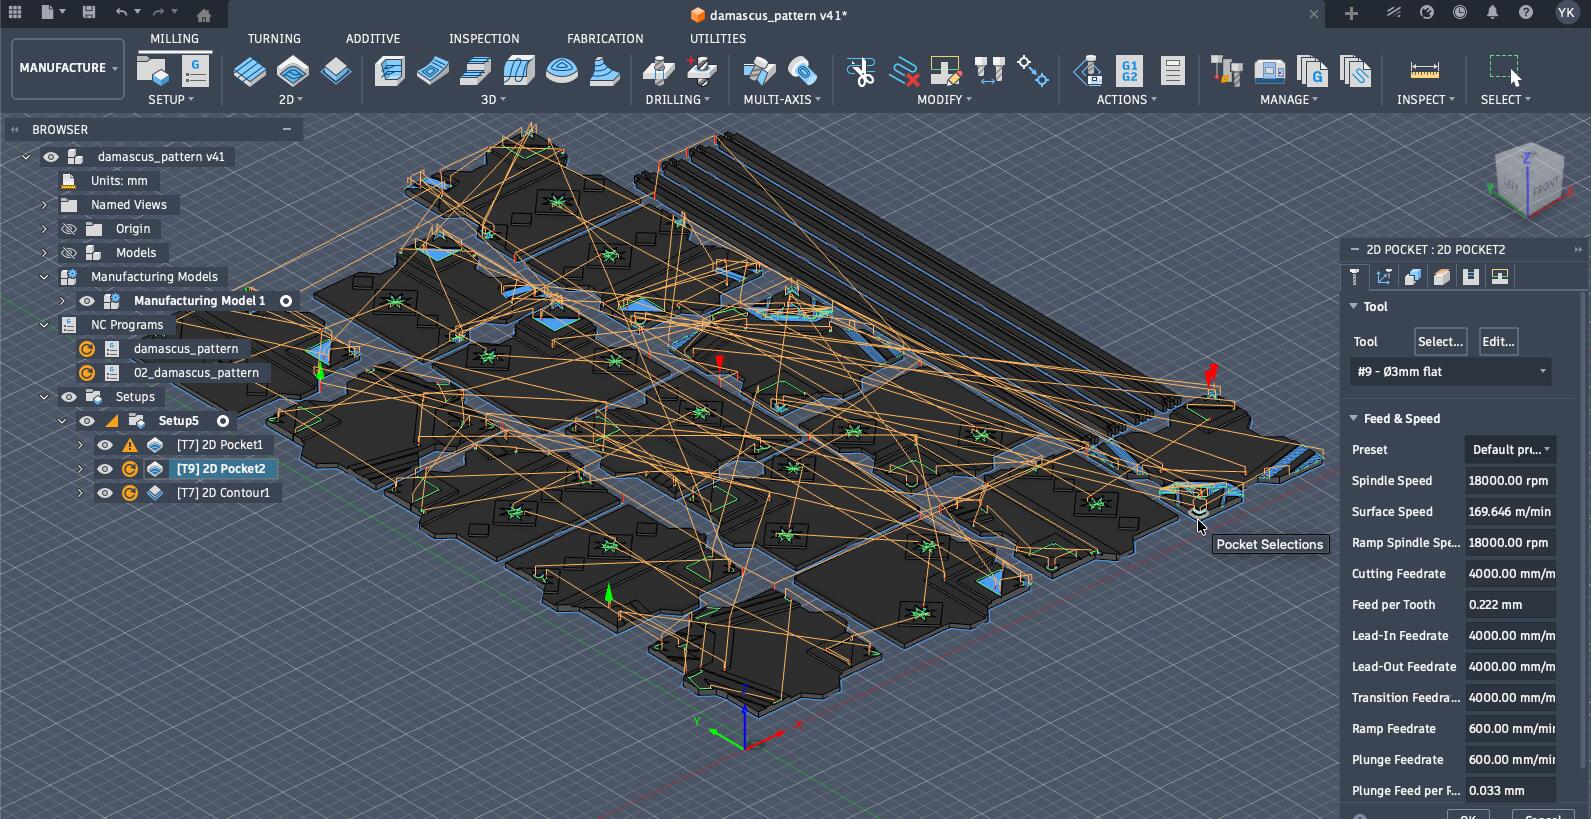Open the tool dropdown showing #9 - Ø3mm flat

(1451, 372)
